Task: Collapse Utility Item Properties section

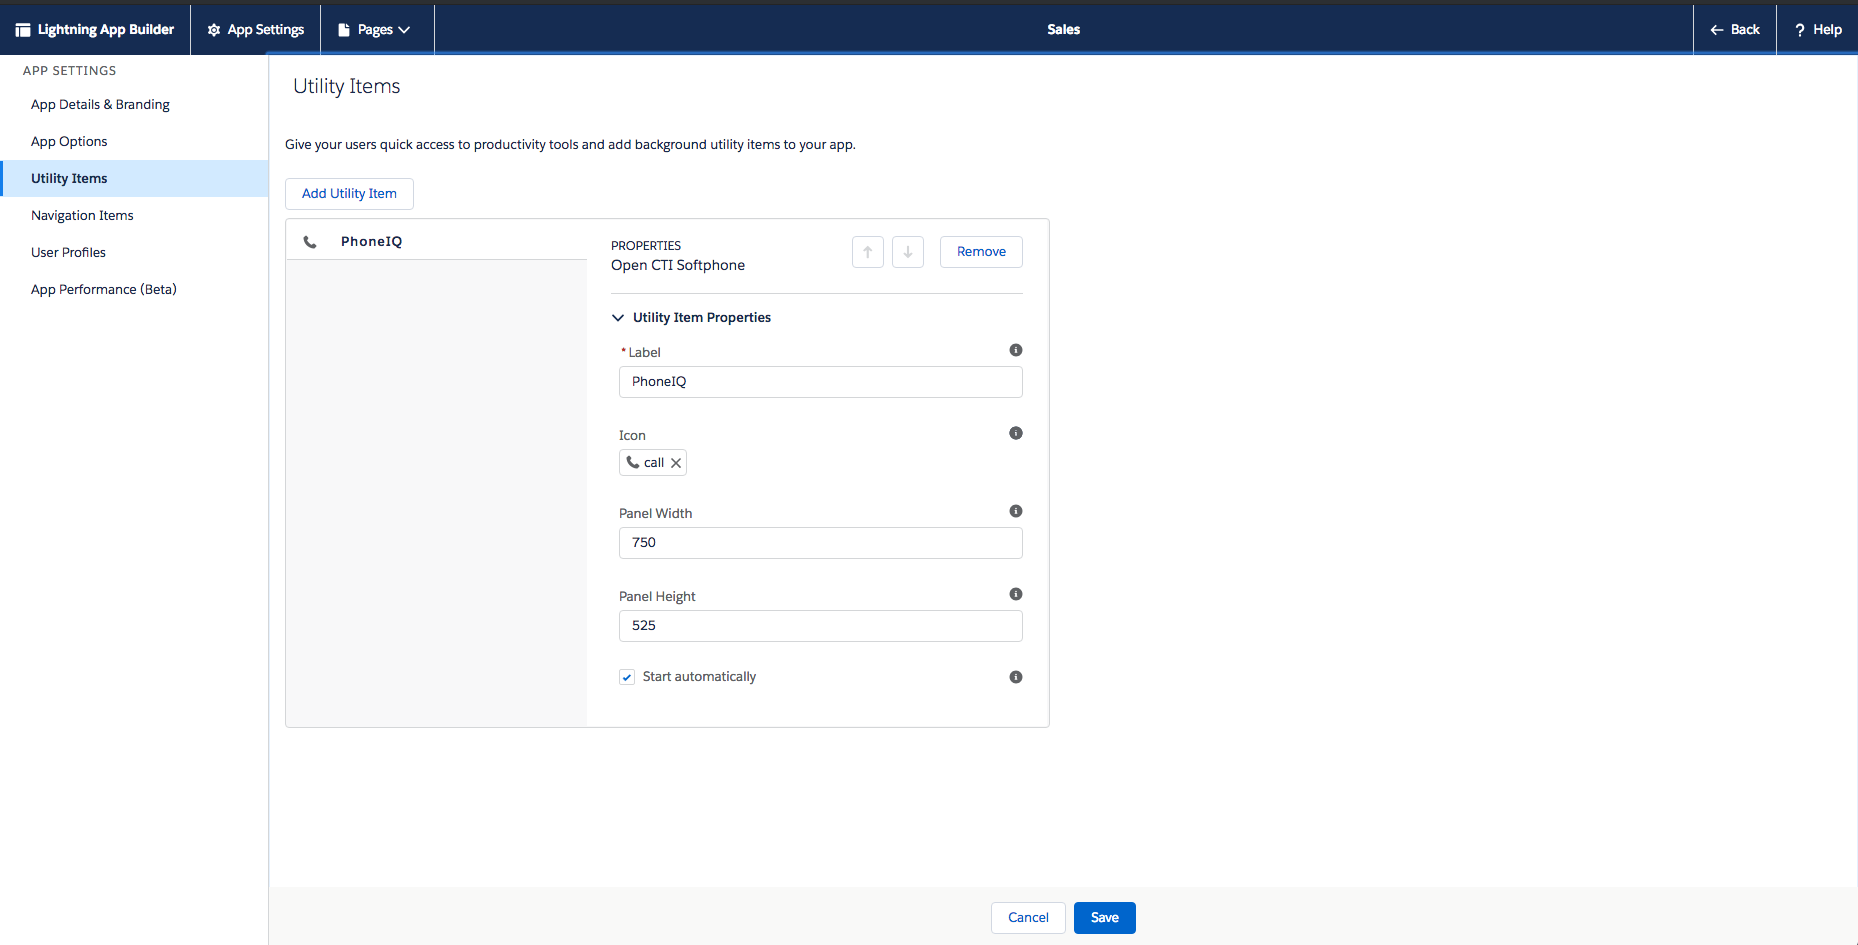Action: (x=618, y=318)
